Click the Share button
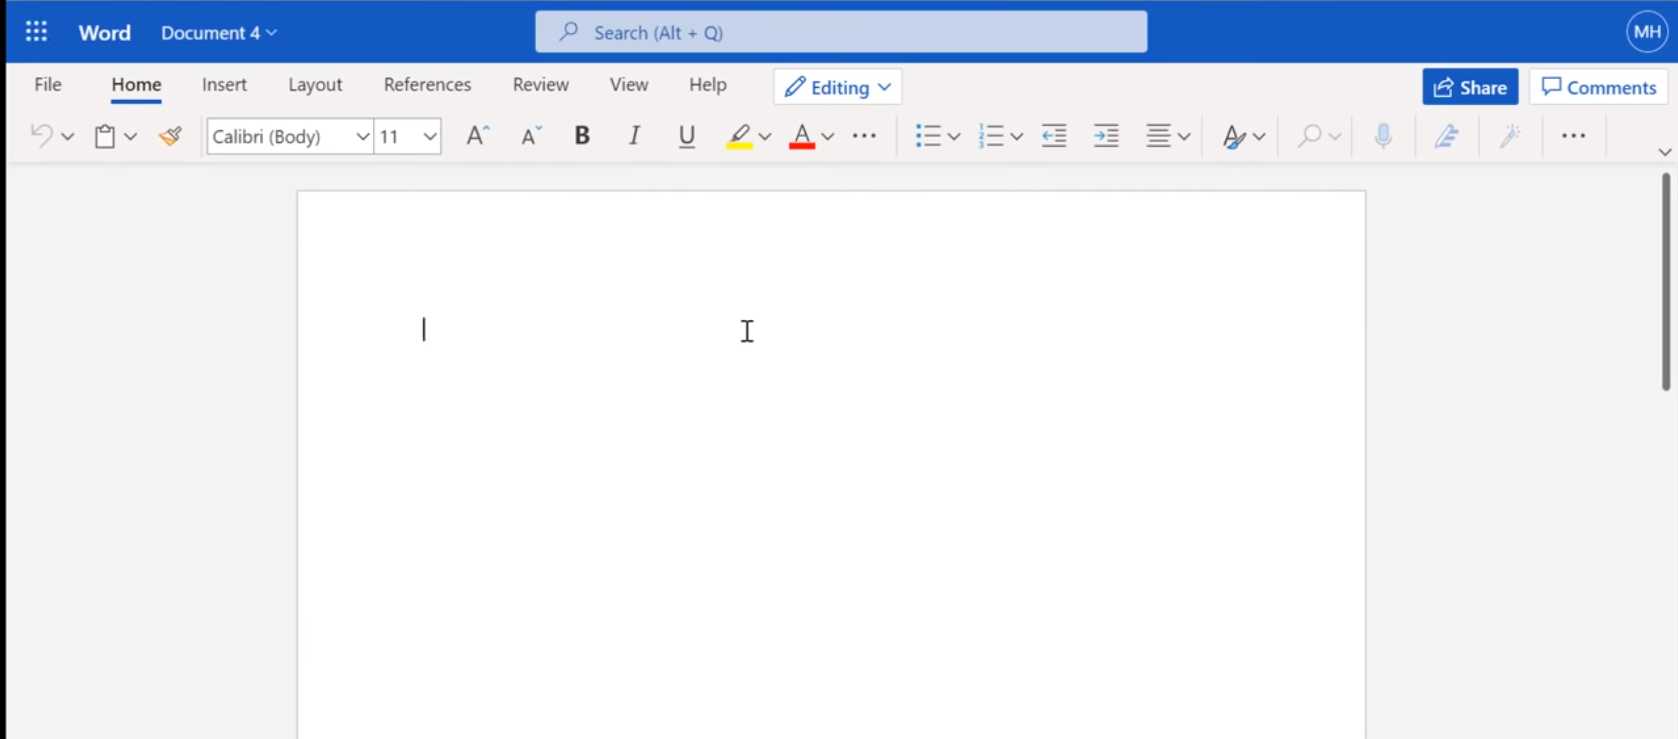 1470,87
